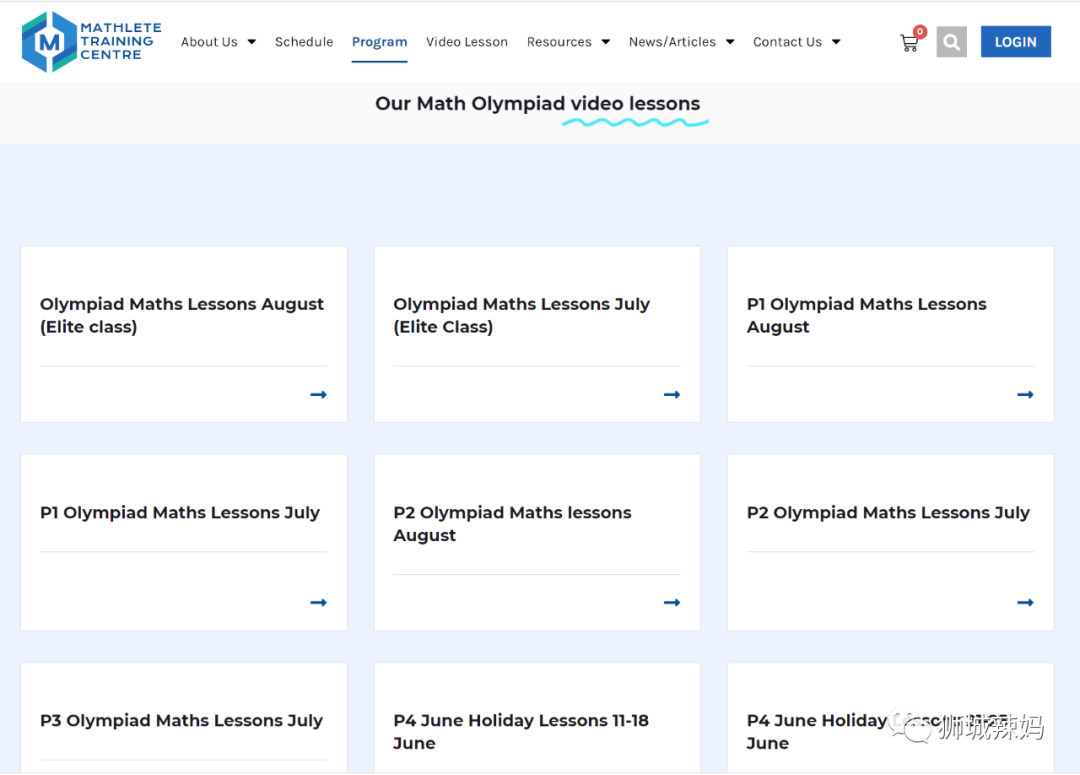The width and height of the screenshot is (1080, 775).
Task: Click the 'Our Math Olympiad video lessons' heading
Action: (x=537, y=103)
